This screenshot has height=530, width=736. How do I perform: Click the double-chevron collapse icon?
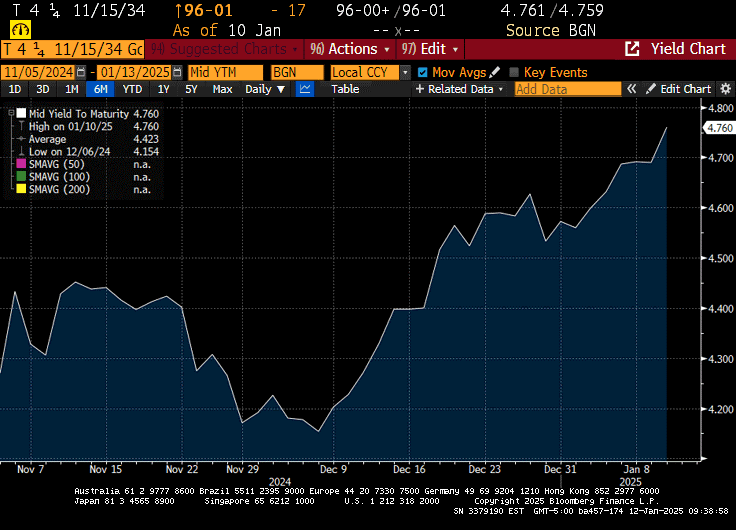pos(631,89)
